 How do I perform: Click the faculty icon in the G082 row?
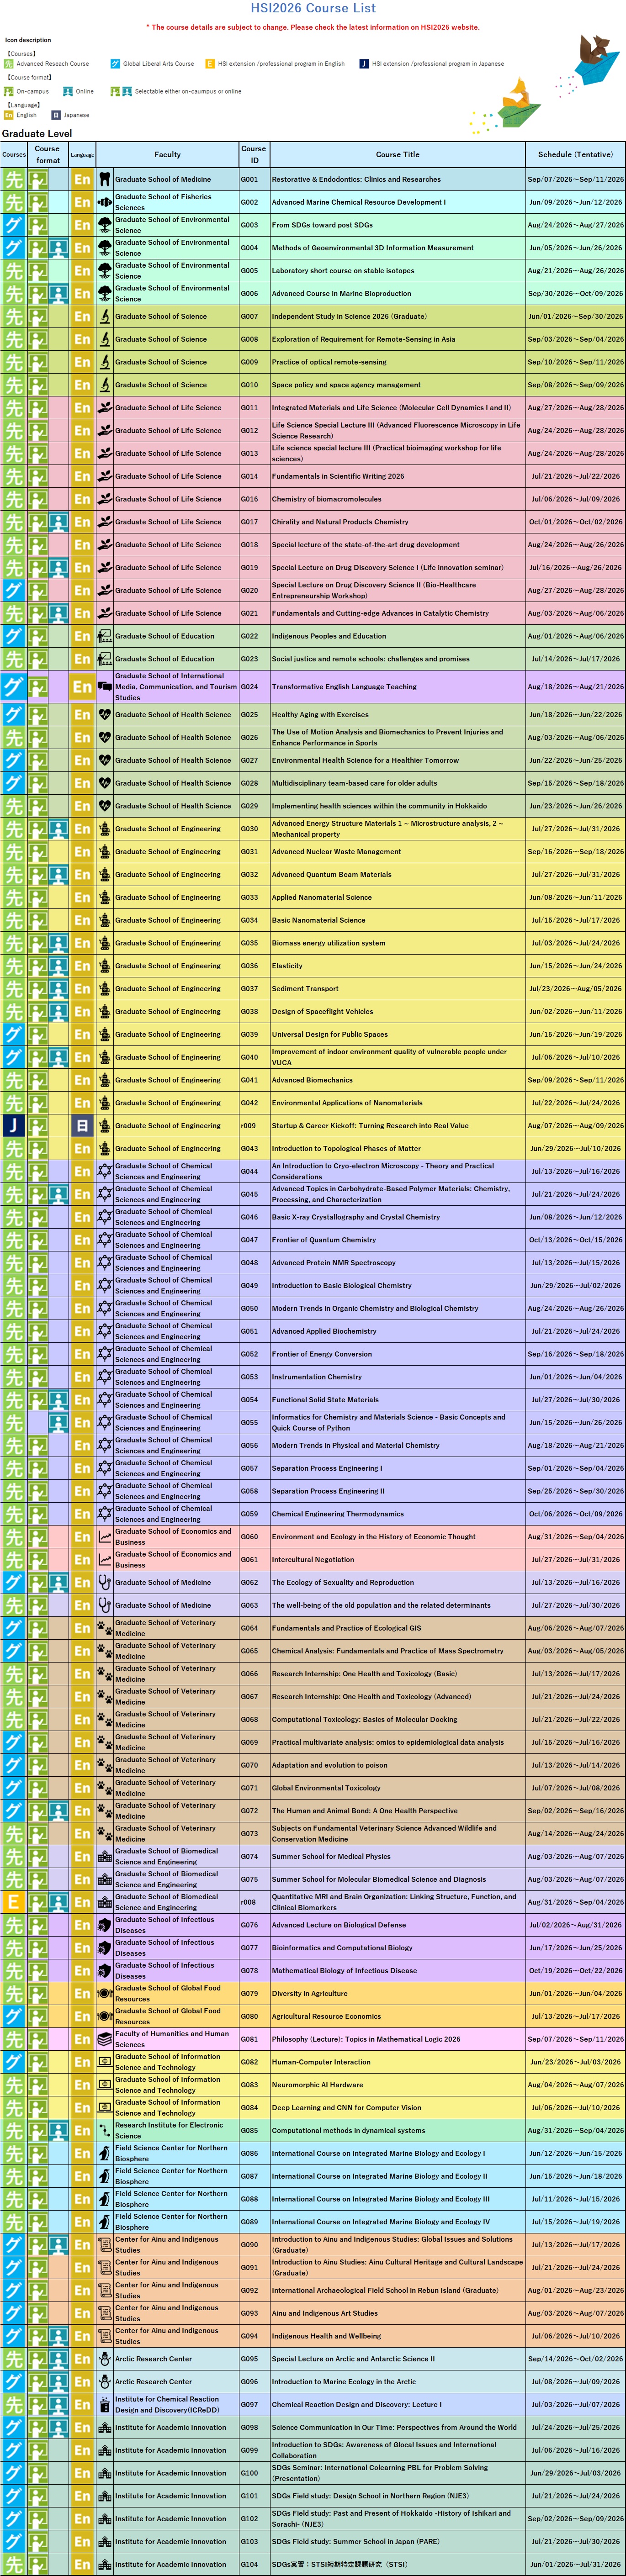(105, 2062)
